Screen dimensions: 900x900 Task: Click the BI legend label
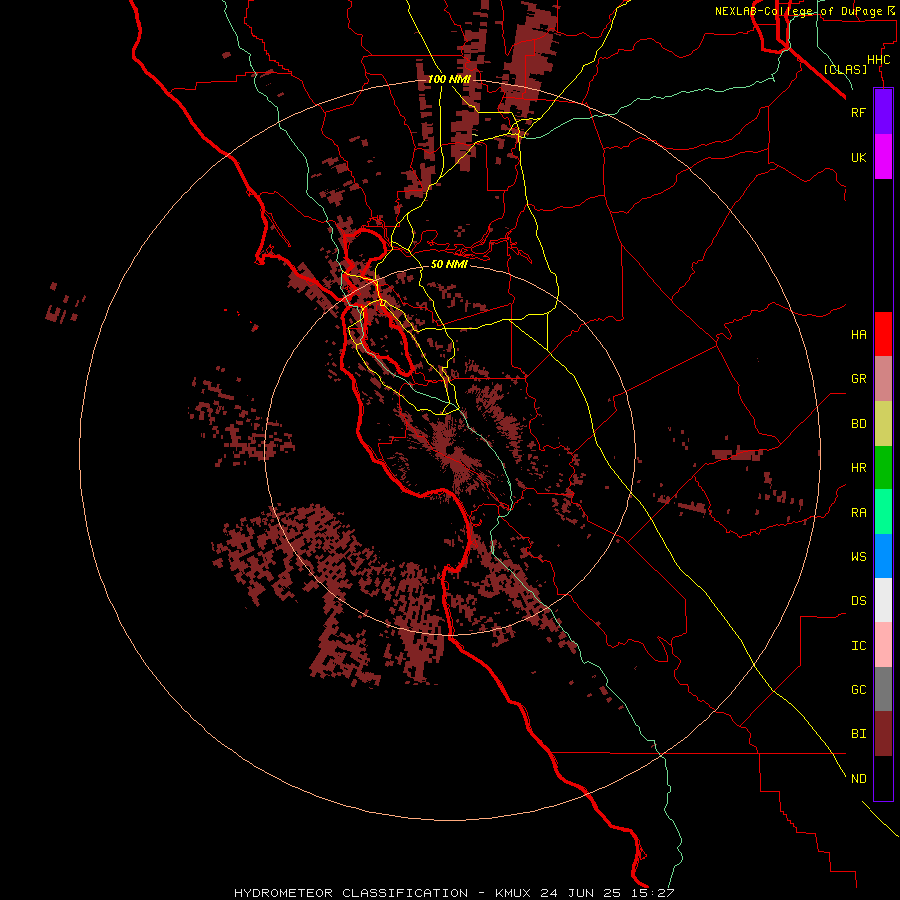858,734
